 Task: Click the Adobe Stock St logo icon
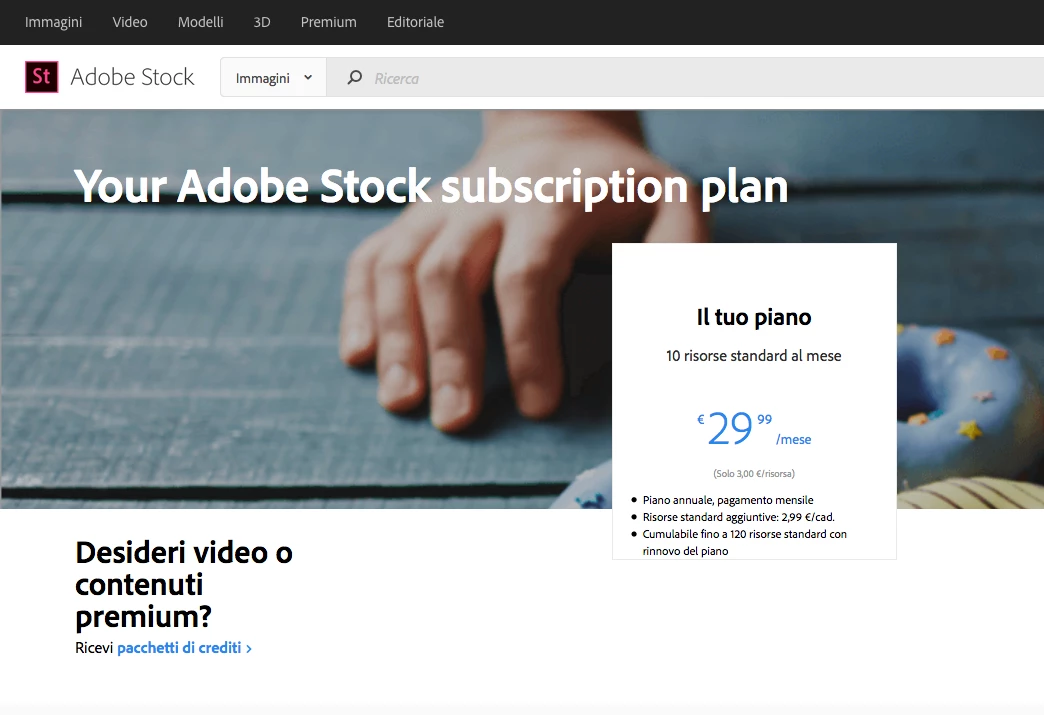coord(41,77)
